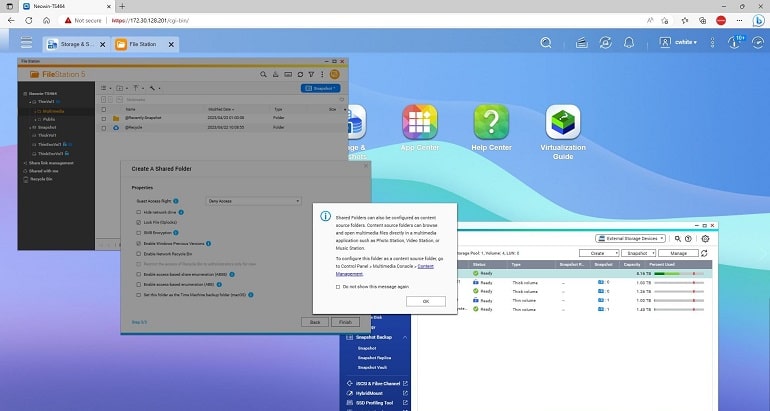Click the orange user avatar icon in File Station
770x411 pixels.
(x=334, y=74)
